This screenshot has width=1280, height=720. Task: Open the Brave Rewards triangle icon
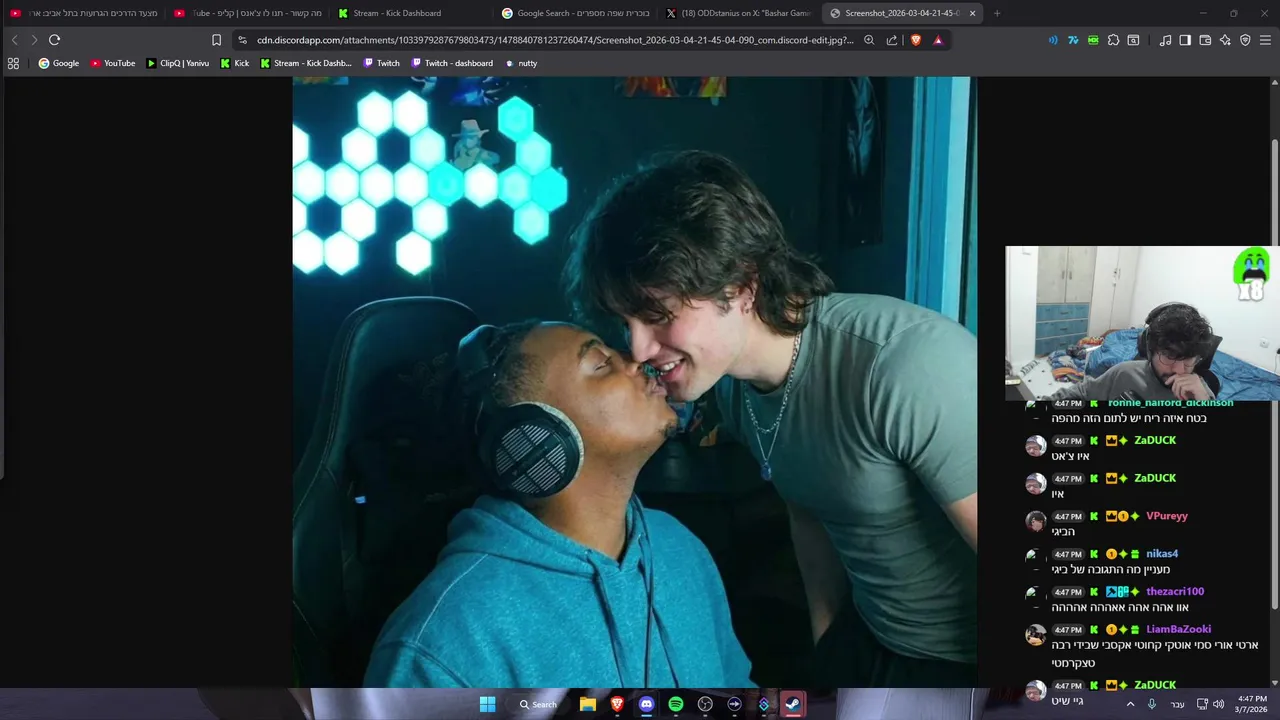pyautogui.click(x=938, y=40)
